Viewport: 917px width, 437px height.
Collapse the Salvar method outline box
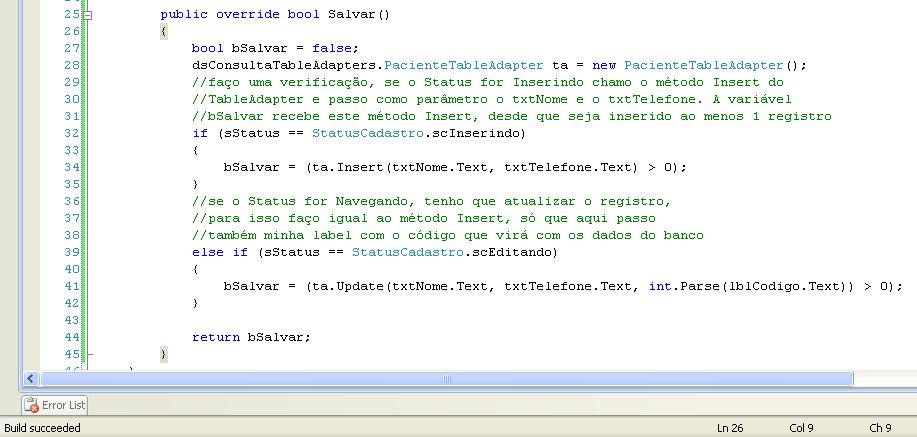87,16
